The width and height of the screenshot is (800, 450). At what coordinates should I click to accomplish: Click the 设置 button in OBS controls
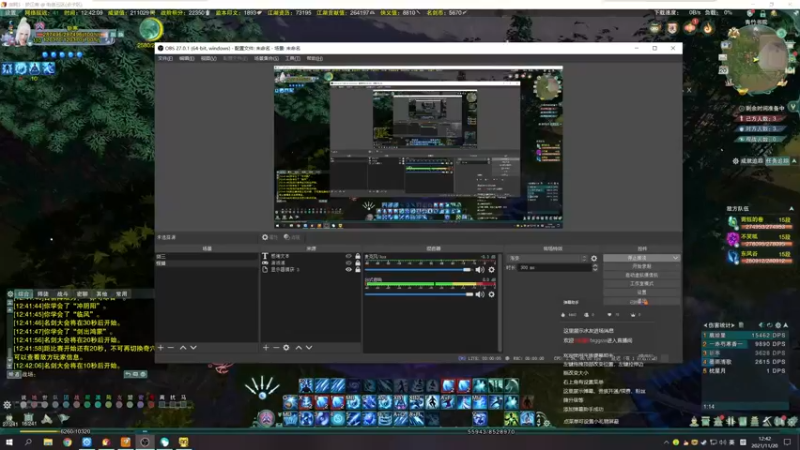[x=641, y=292]
